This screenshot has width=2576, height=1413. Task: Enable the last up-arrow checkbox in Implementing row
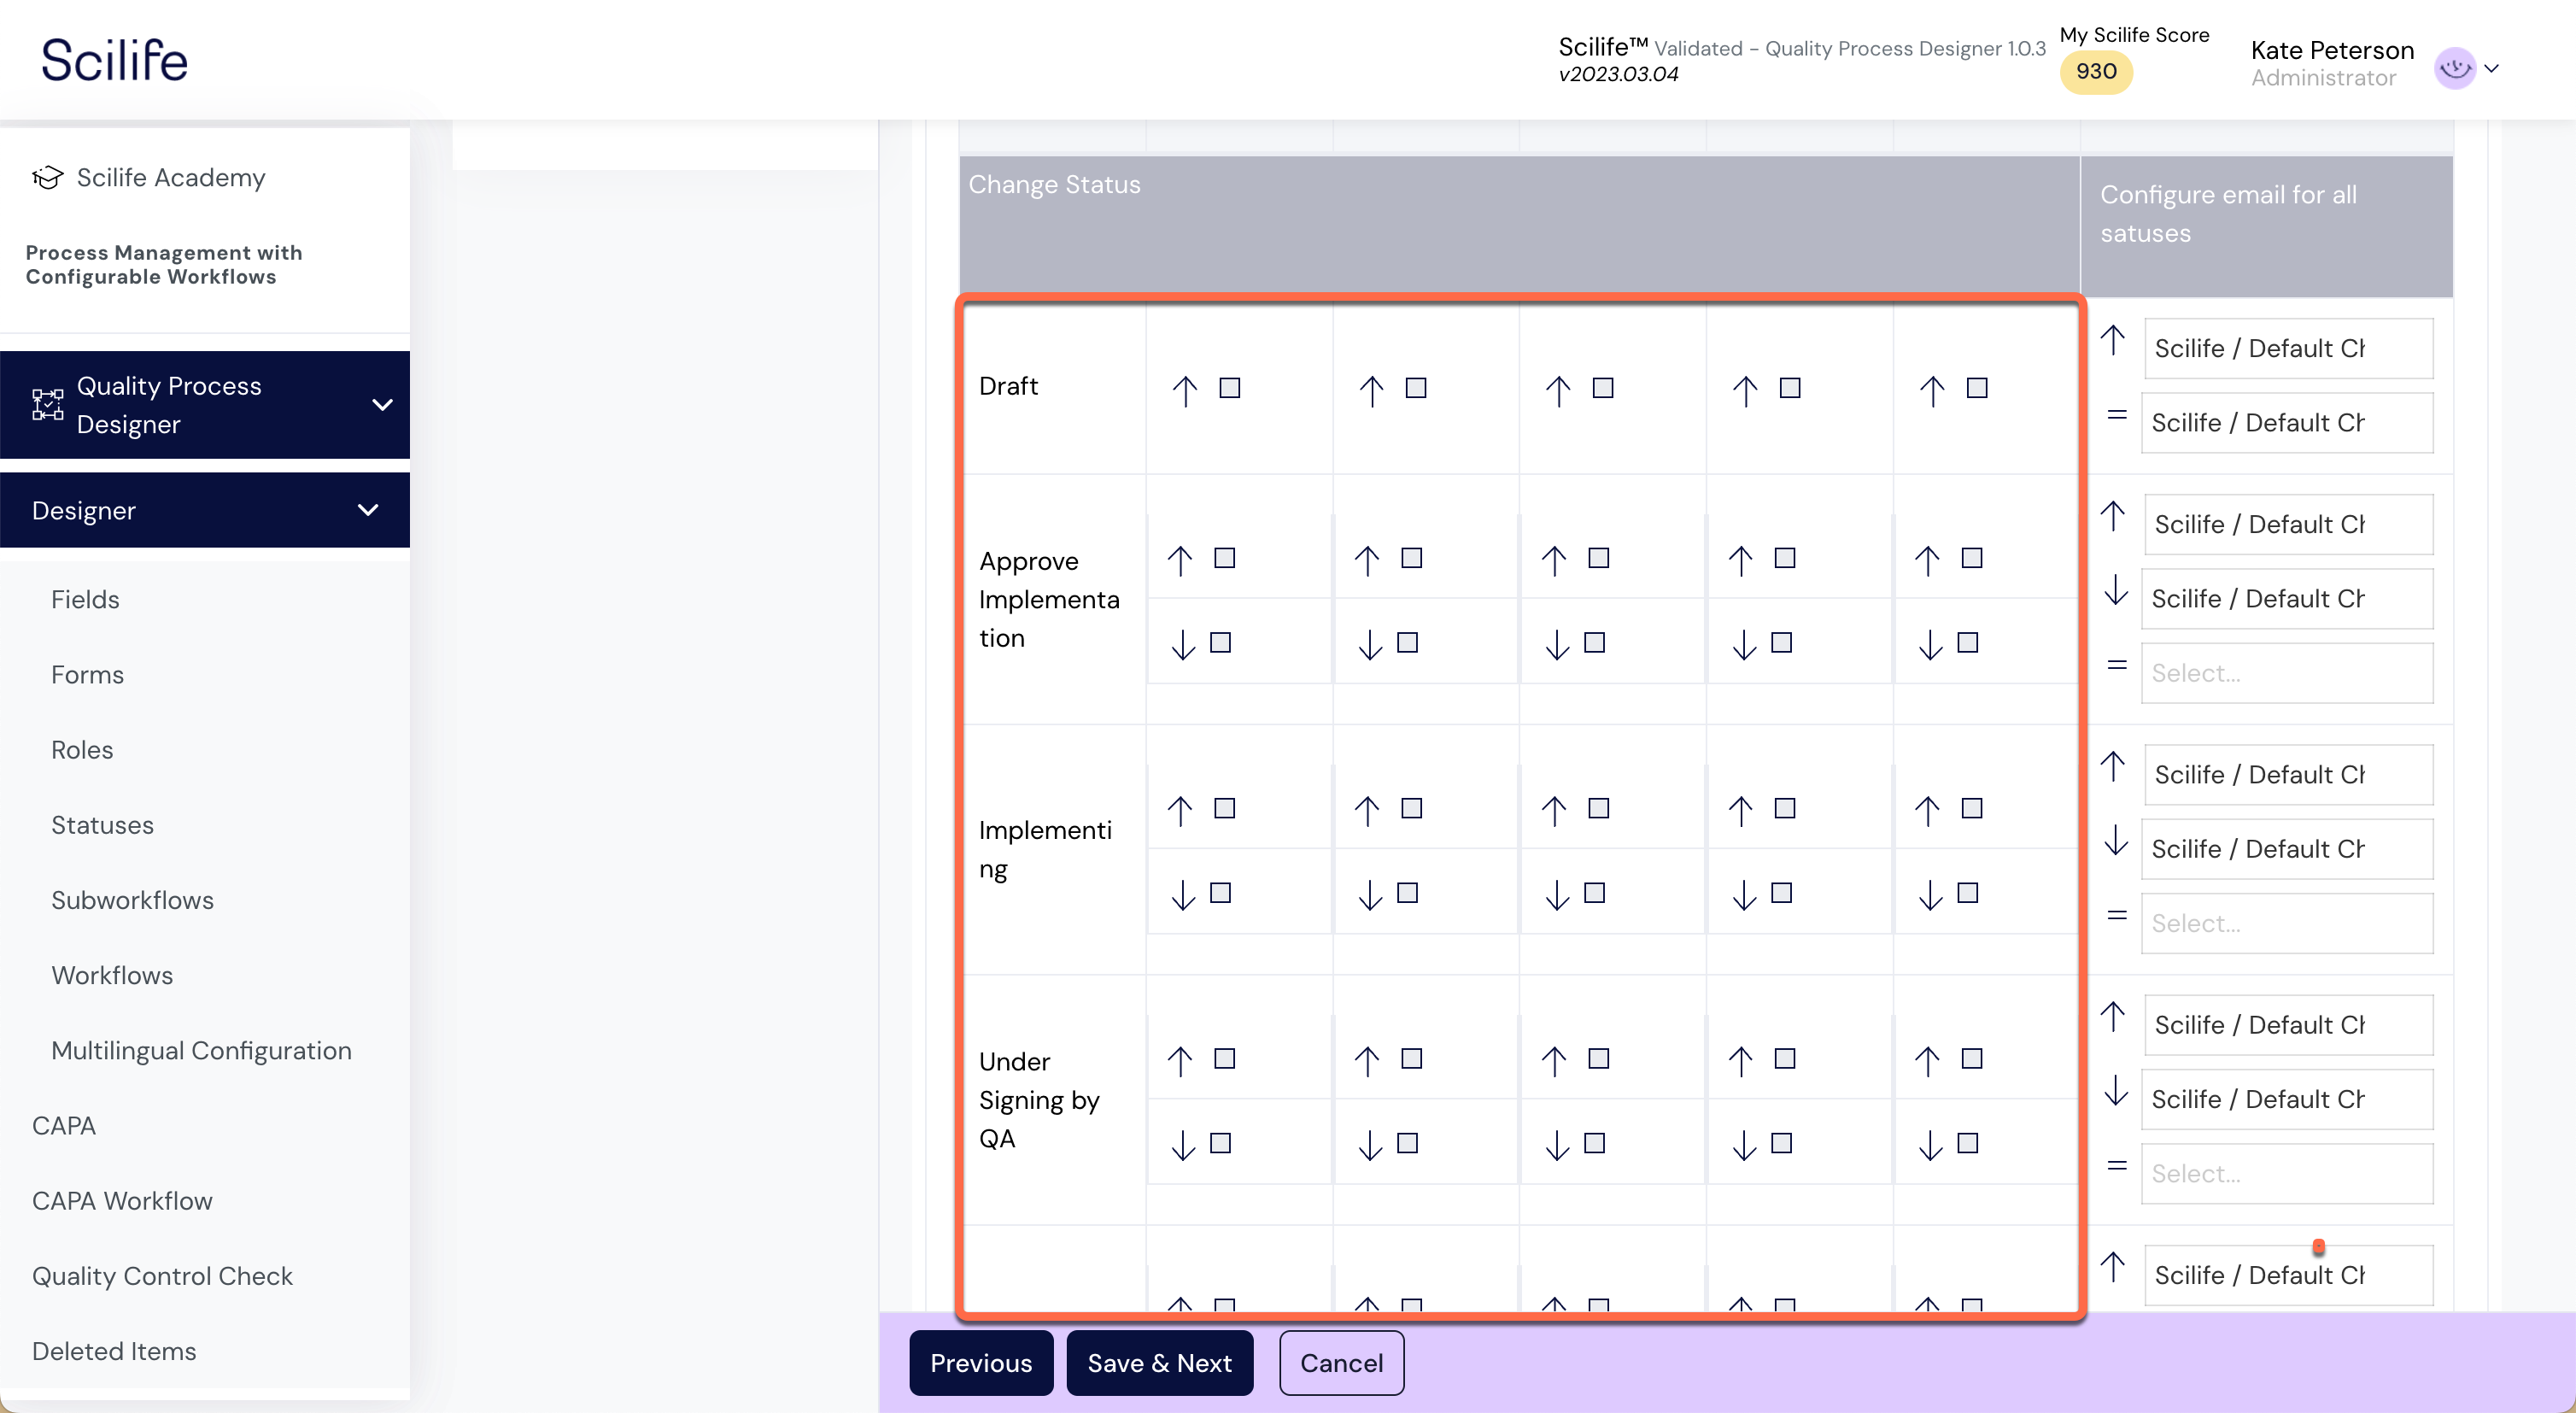(x=1972, y=809)
